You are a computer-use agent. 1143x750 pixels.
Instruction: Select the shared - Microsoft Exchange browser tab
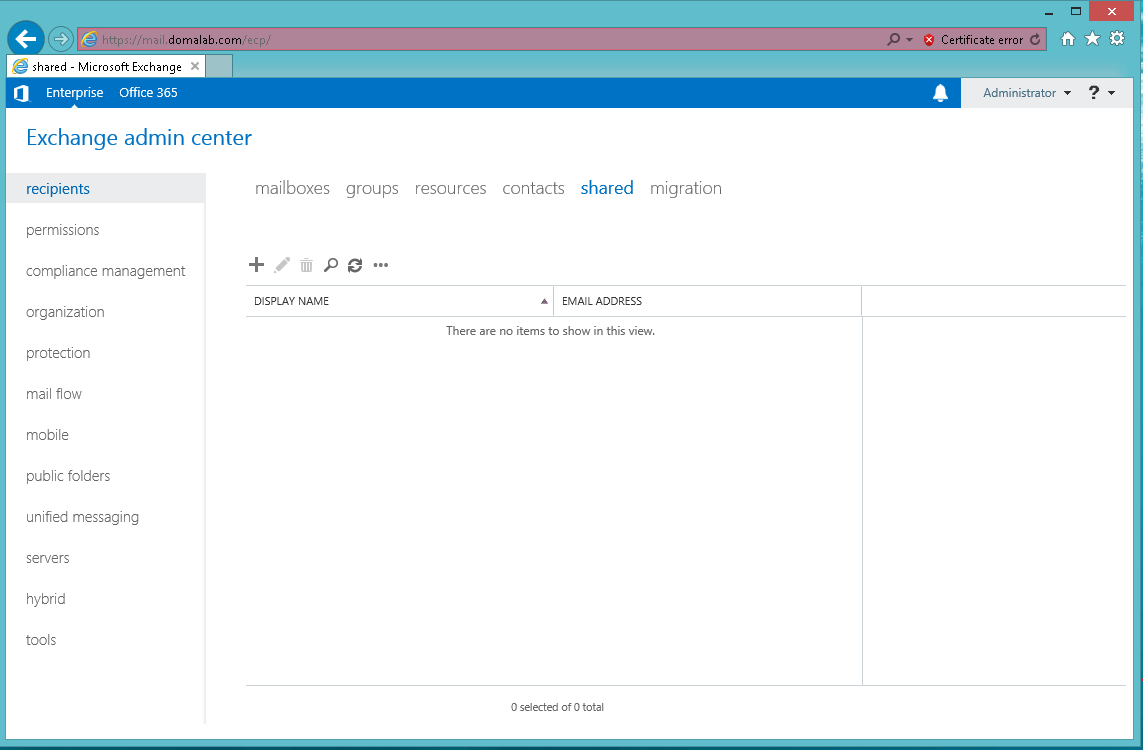tap(106, 66)
